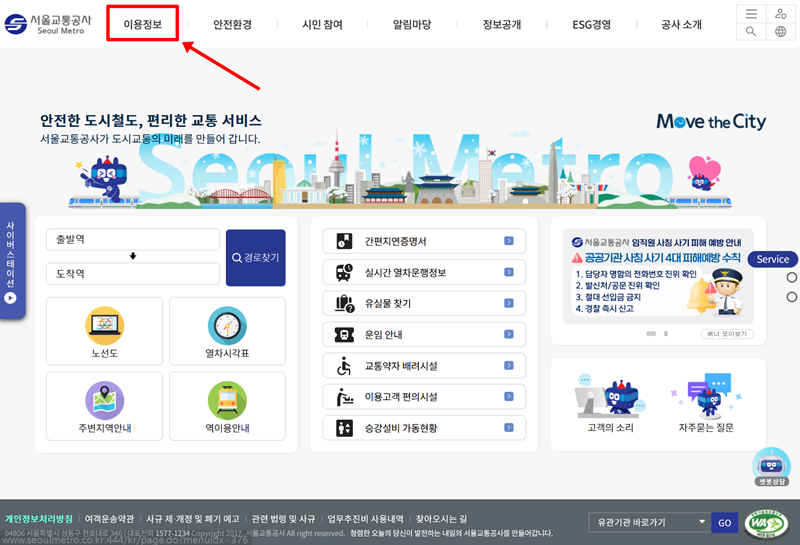Viewport: 800px width, 545px height.
Task: Click arrow icon beside 승강설비 가동현황
Action: click(509, 428)
